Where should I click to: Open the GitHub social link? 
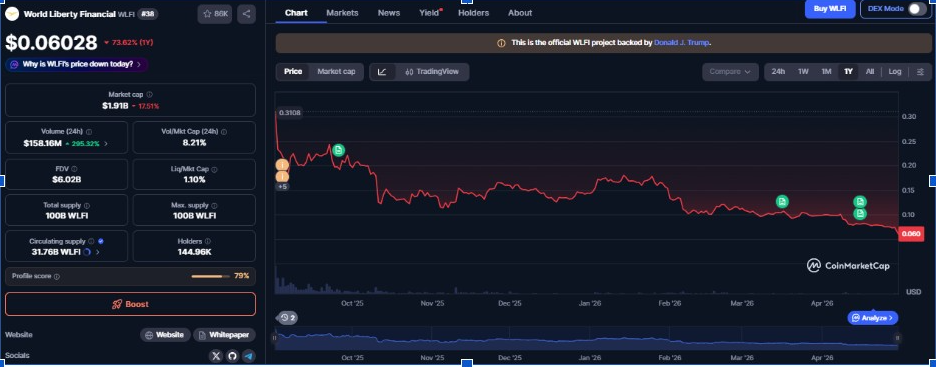pos(232,356)
